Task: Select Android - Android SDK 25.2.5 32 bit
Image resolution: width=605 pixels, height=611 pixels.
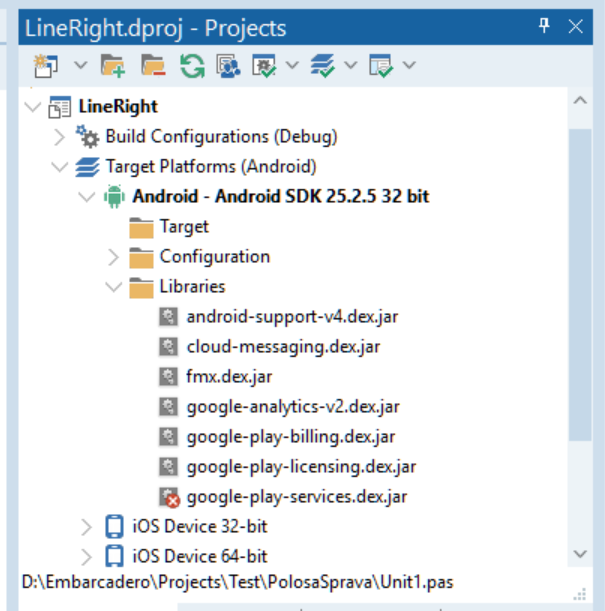Action: click(280, 196)
